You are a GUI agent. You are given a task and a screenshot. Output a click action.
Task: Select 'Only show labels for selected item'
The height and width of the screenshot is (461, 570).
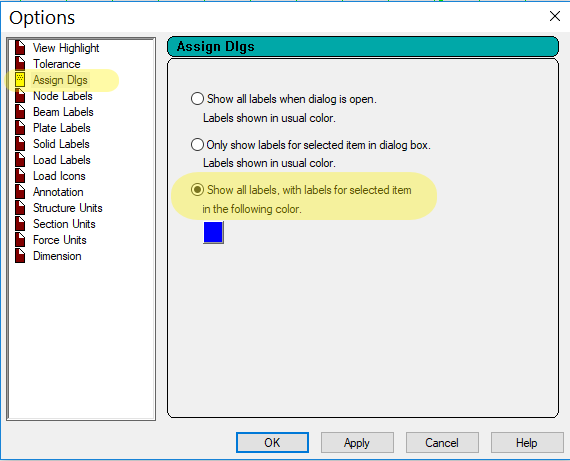[197, 144]
